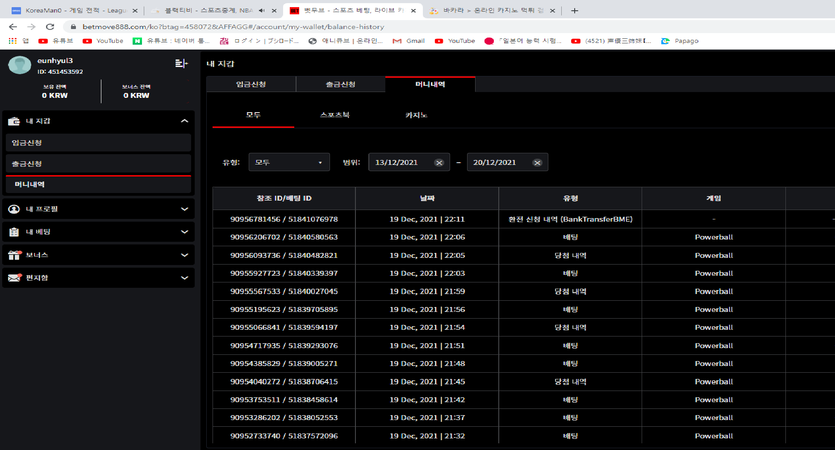Click the mute speaker icon on second tab
Image resolution: width=835 pixels, height=450 pixels.
[x=262, y=11]
